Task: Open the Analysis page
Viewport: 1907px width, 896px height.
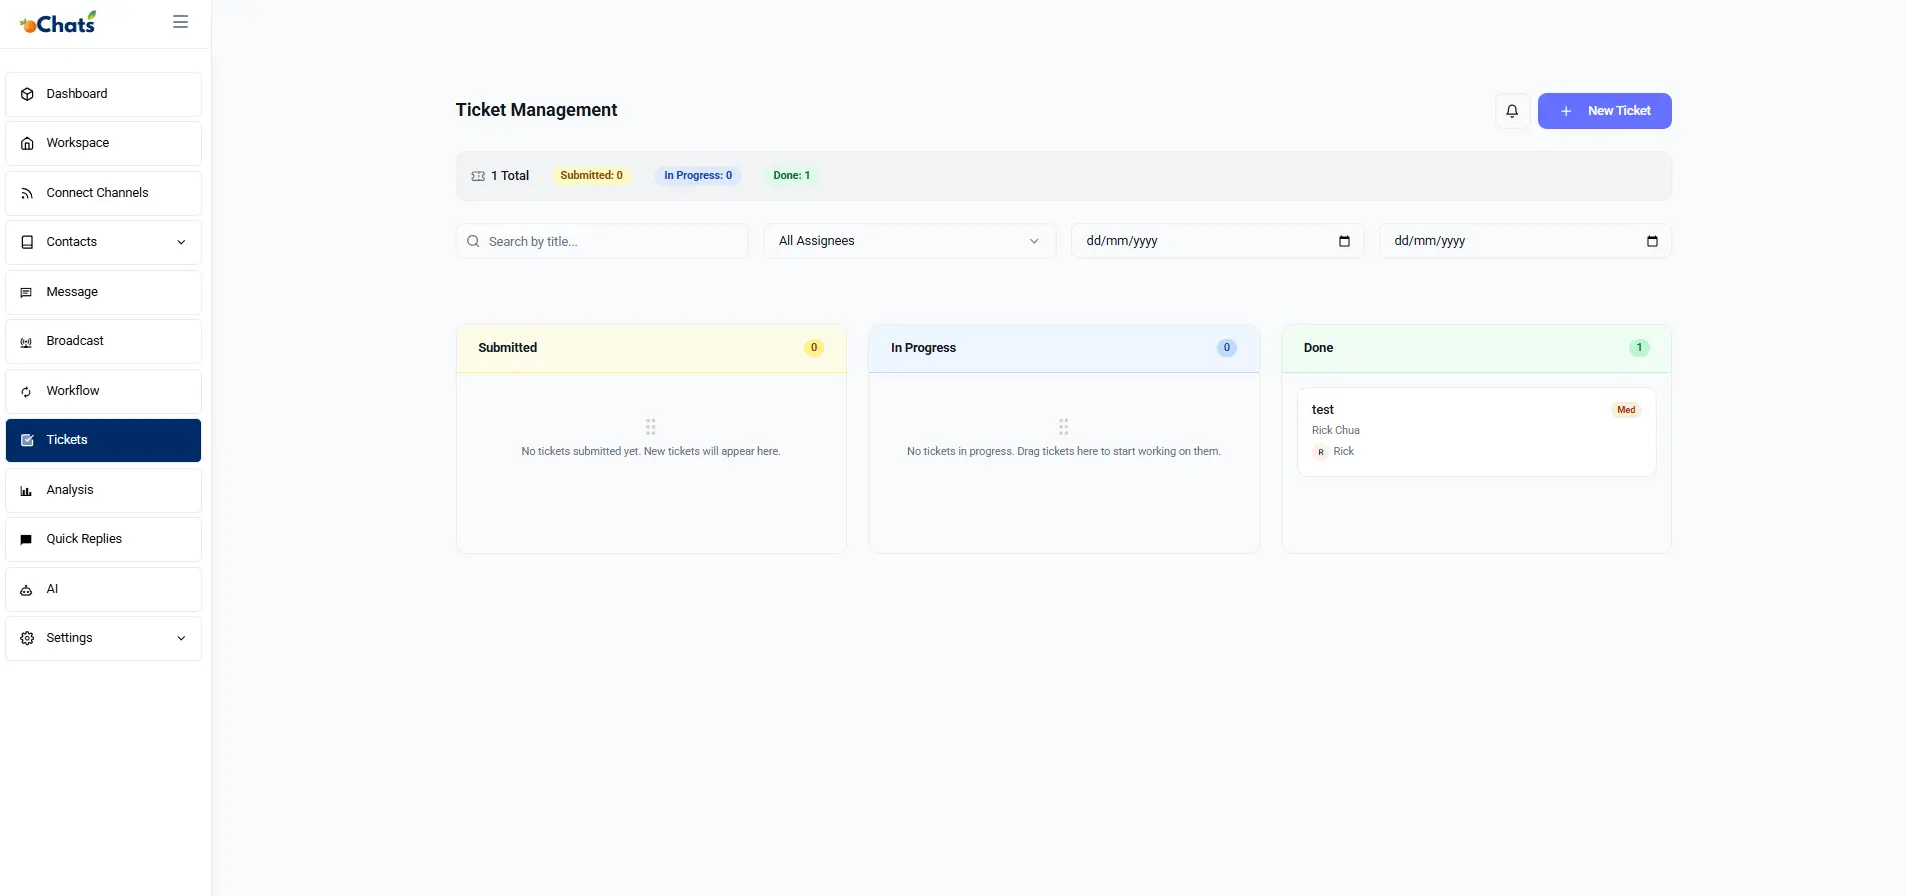Action: 104,490
